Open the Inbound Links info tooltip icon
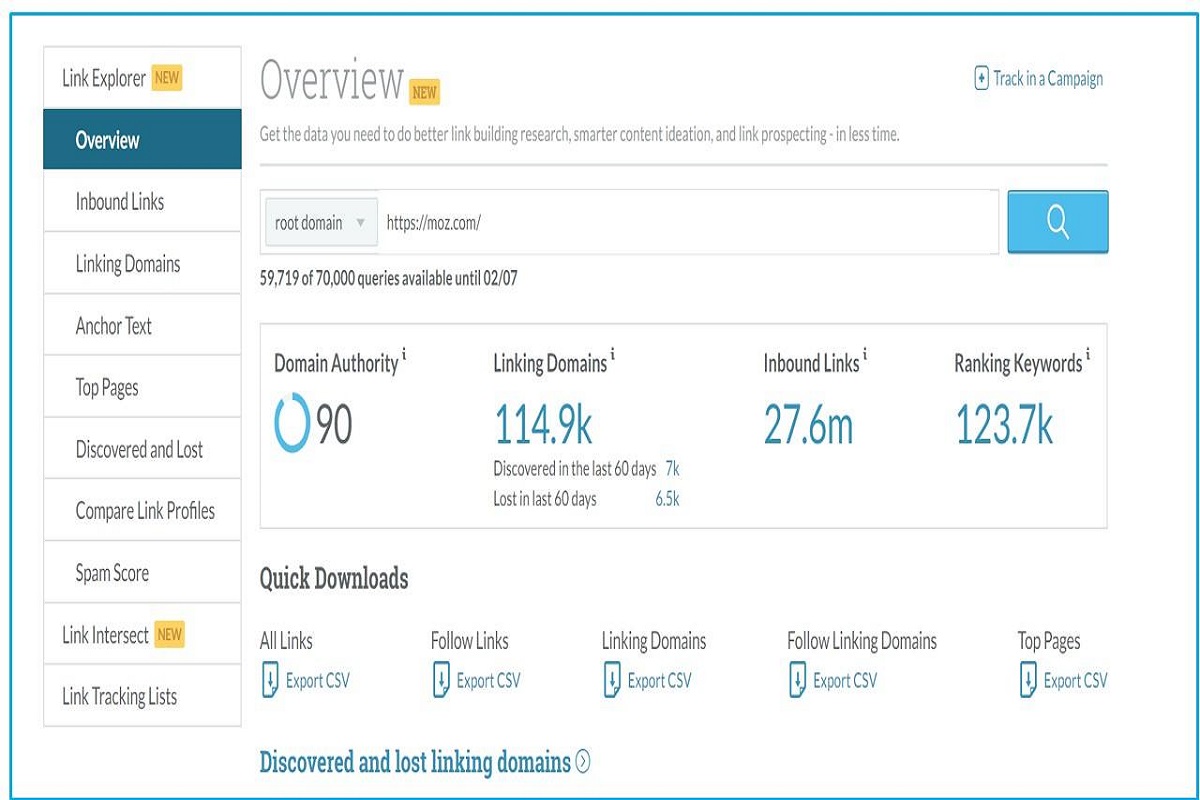 pyautogui.click(x=865, y=355)
